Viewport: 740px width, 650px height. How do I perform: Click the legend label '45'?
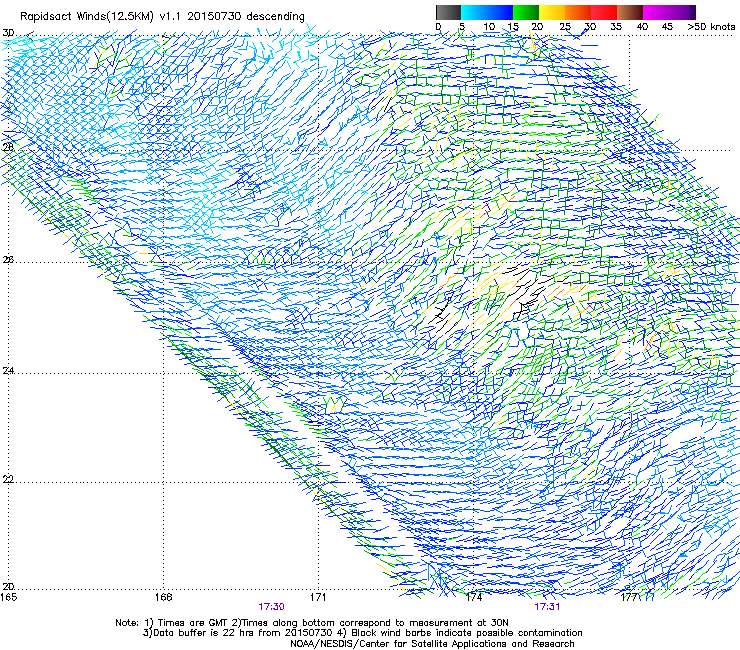[667, 26]
